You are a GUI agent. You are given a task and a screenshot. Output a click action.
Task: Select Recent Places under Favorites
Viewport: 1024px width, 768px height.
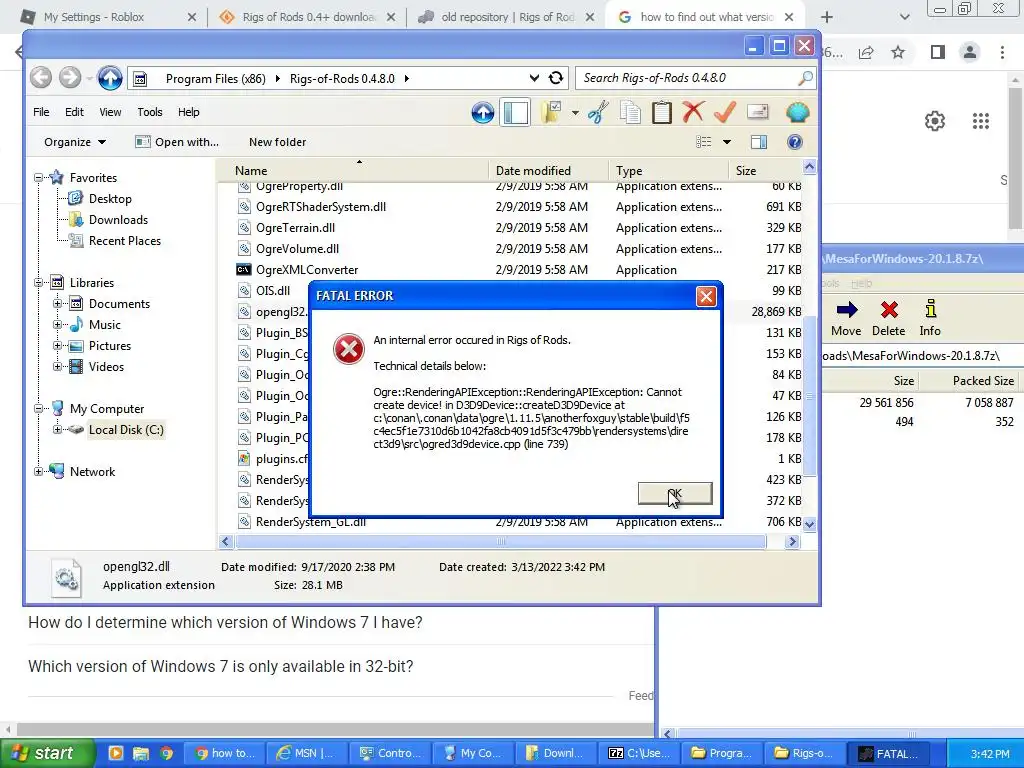(125, 241)
